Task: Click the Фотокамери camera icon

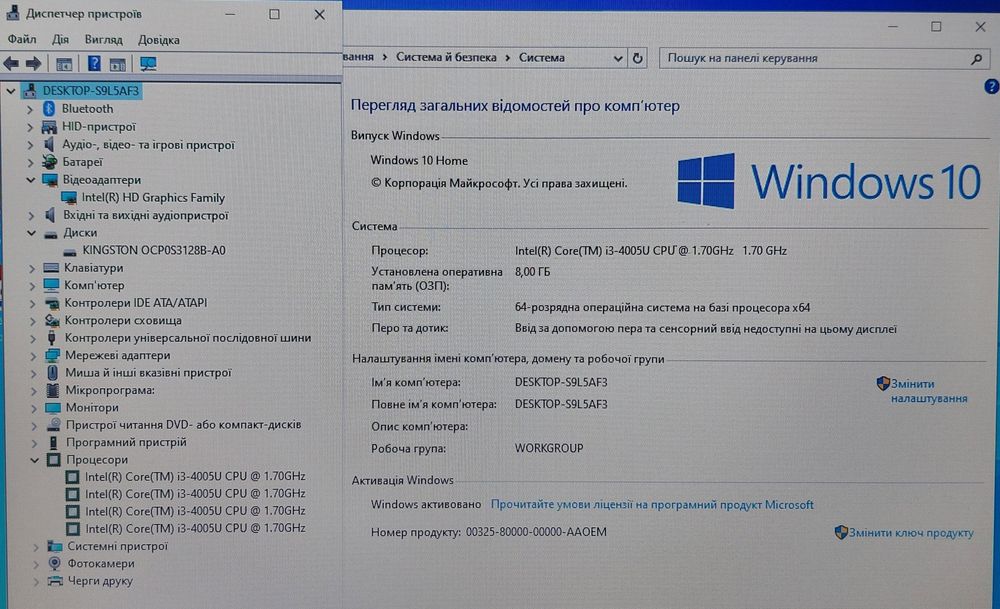Action: point(55,563)
